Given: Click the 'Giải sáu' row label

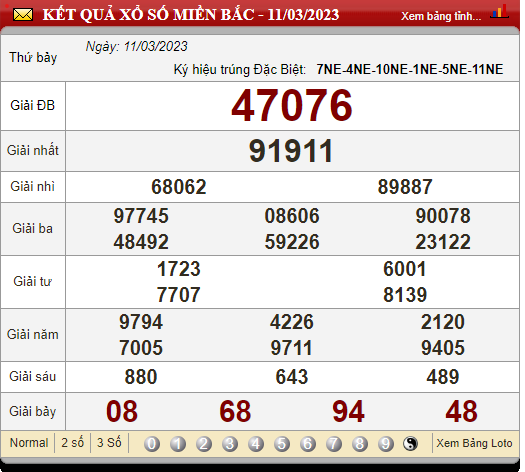Looking at the screenshot, I should (32, 377).
